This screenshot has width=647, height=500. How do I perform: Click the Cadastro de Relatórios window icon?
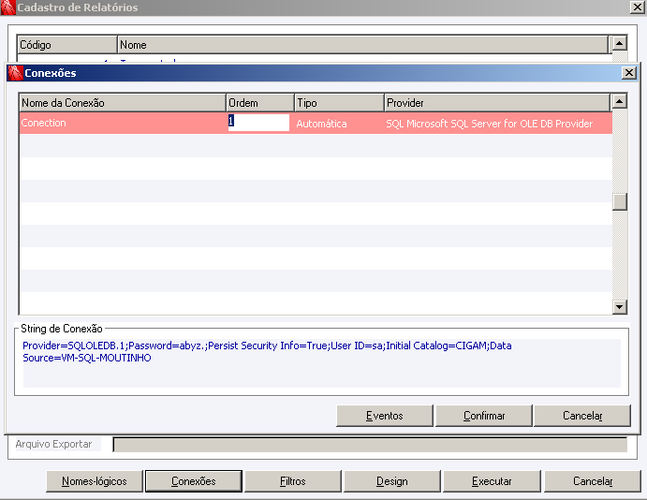pyautogui.click(x=8, y=7)
